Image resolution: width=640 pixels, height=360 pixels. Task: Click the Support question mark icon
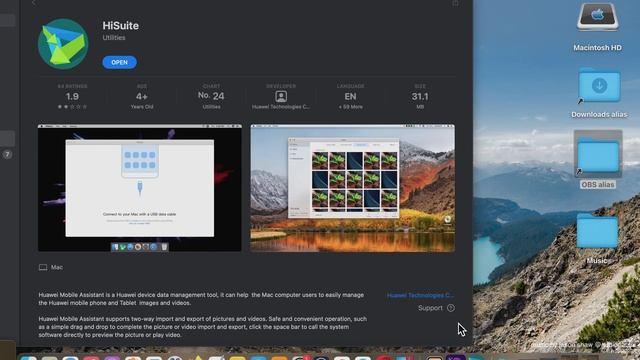click(451, 308)
